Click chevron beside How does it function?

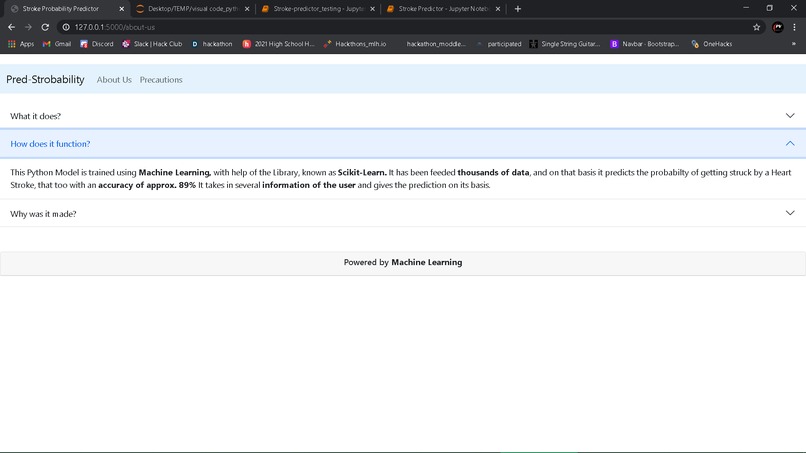pos(790,143)
